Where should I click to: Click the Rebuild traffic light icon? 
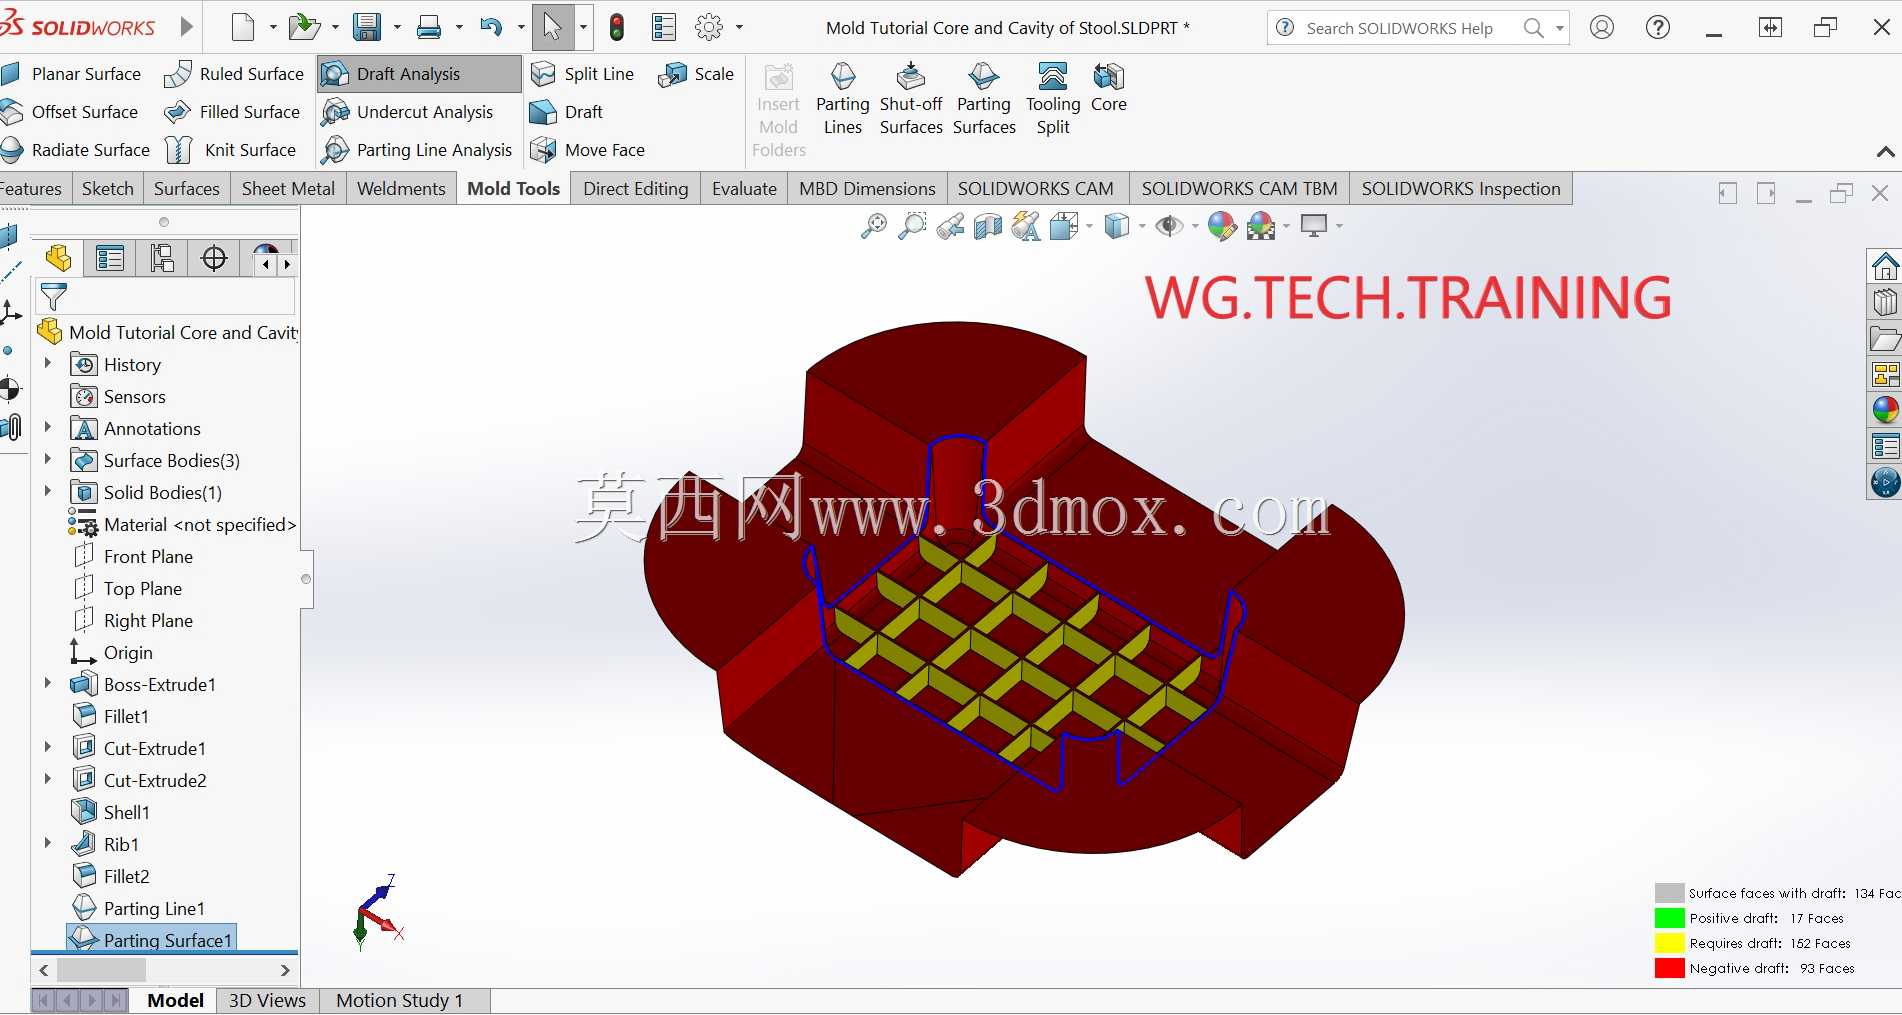tap(617, 28)
